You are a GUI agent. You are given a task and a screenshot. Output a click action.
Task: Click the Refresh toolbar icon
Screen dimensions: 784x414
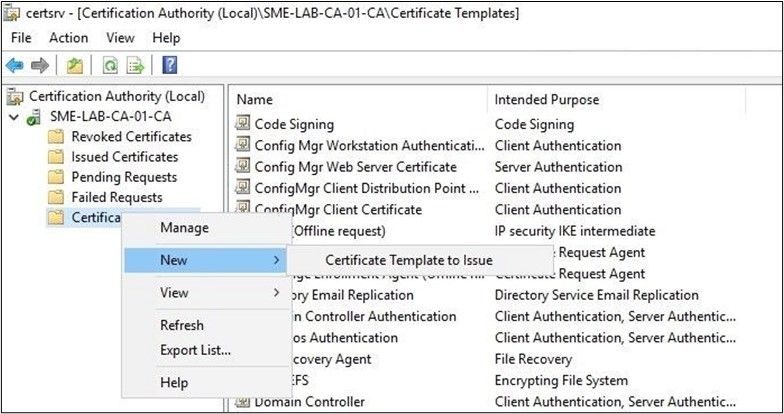(110, 66)
